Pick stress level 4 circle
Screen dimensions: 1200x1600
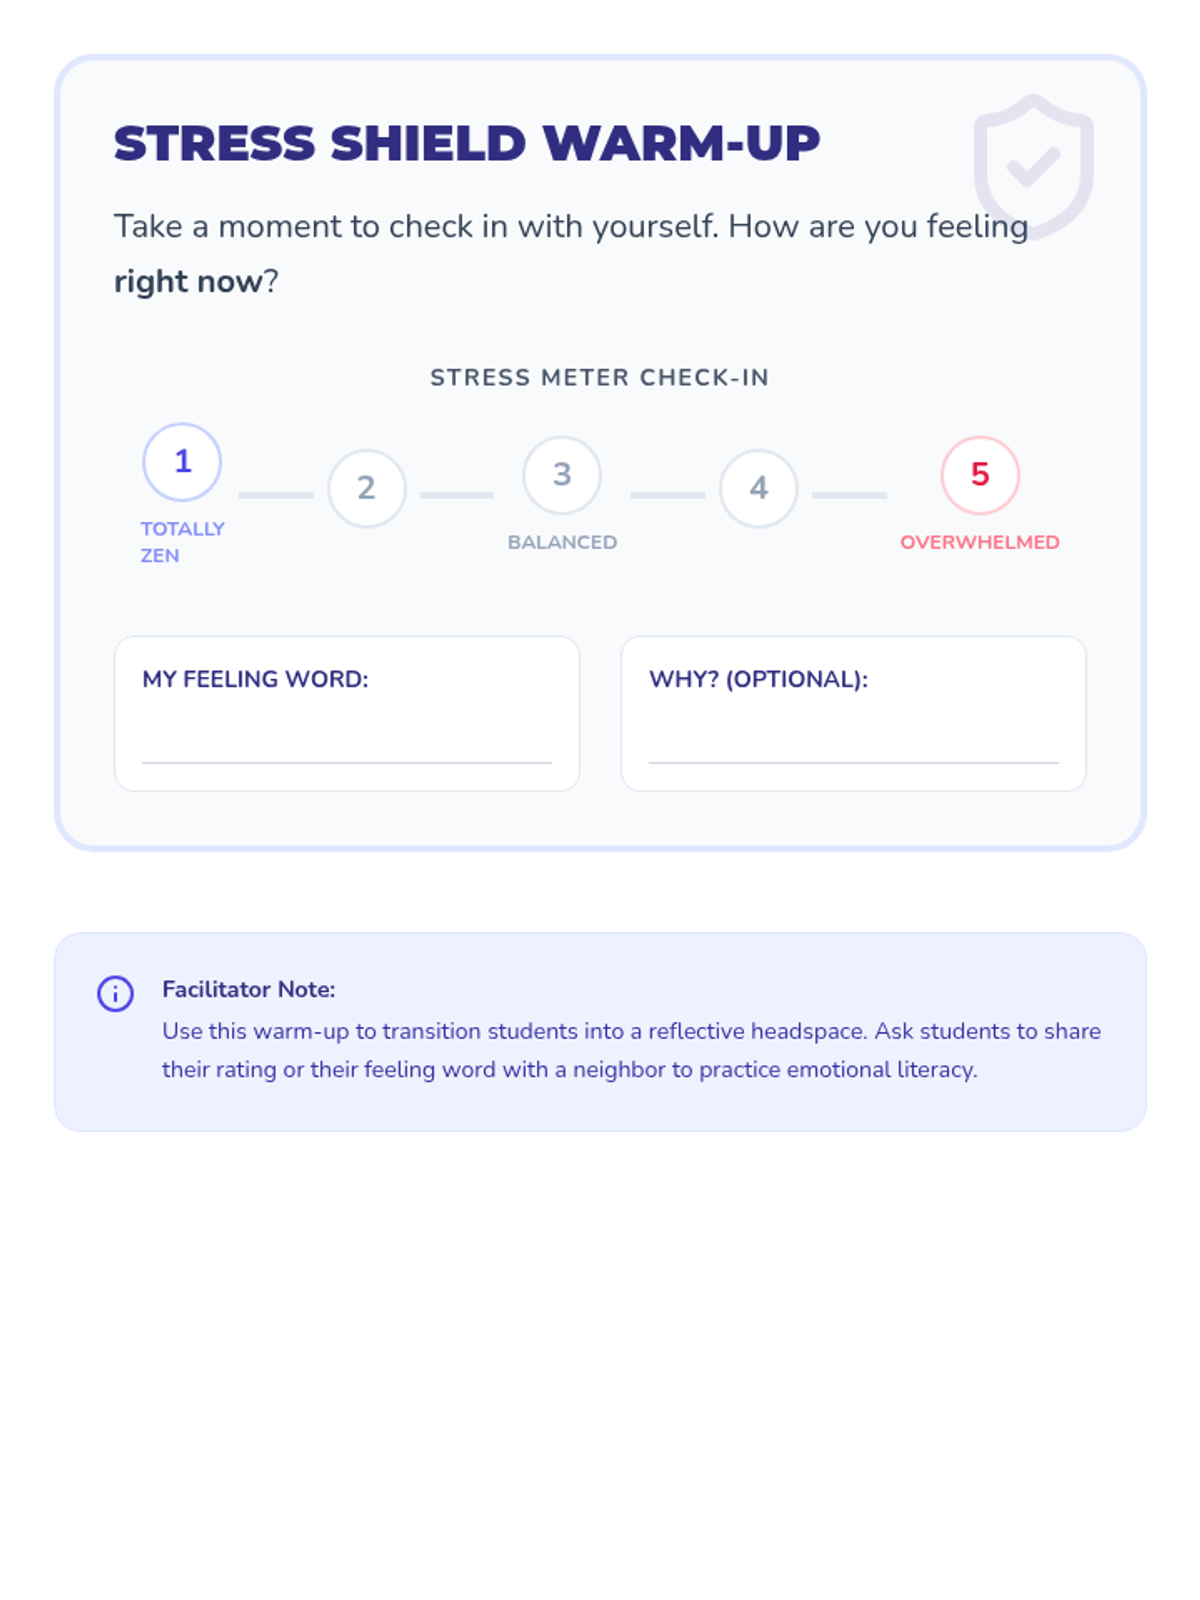(x=759, y=488)
